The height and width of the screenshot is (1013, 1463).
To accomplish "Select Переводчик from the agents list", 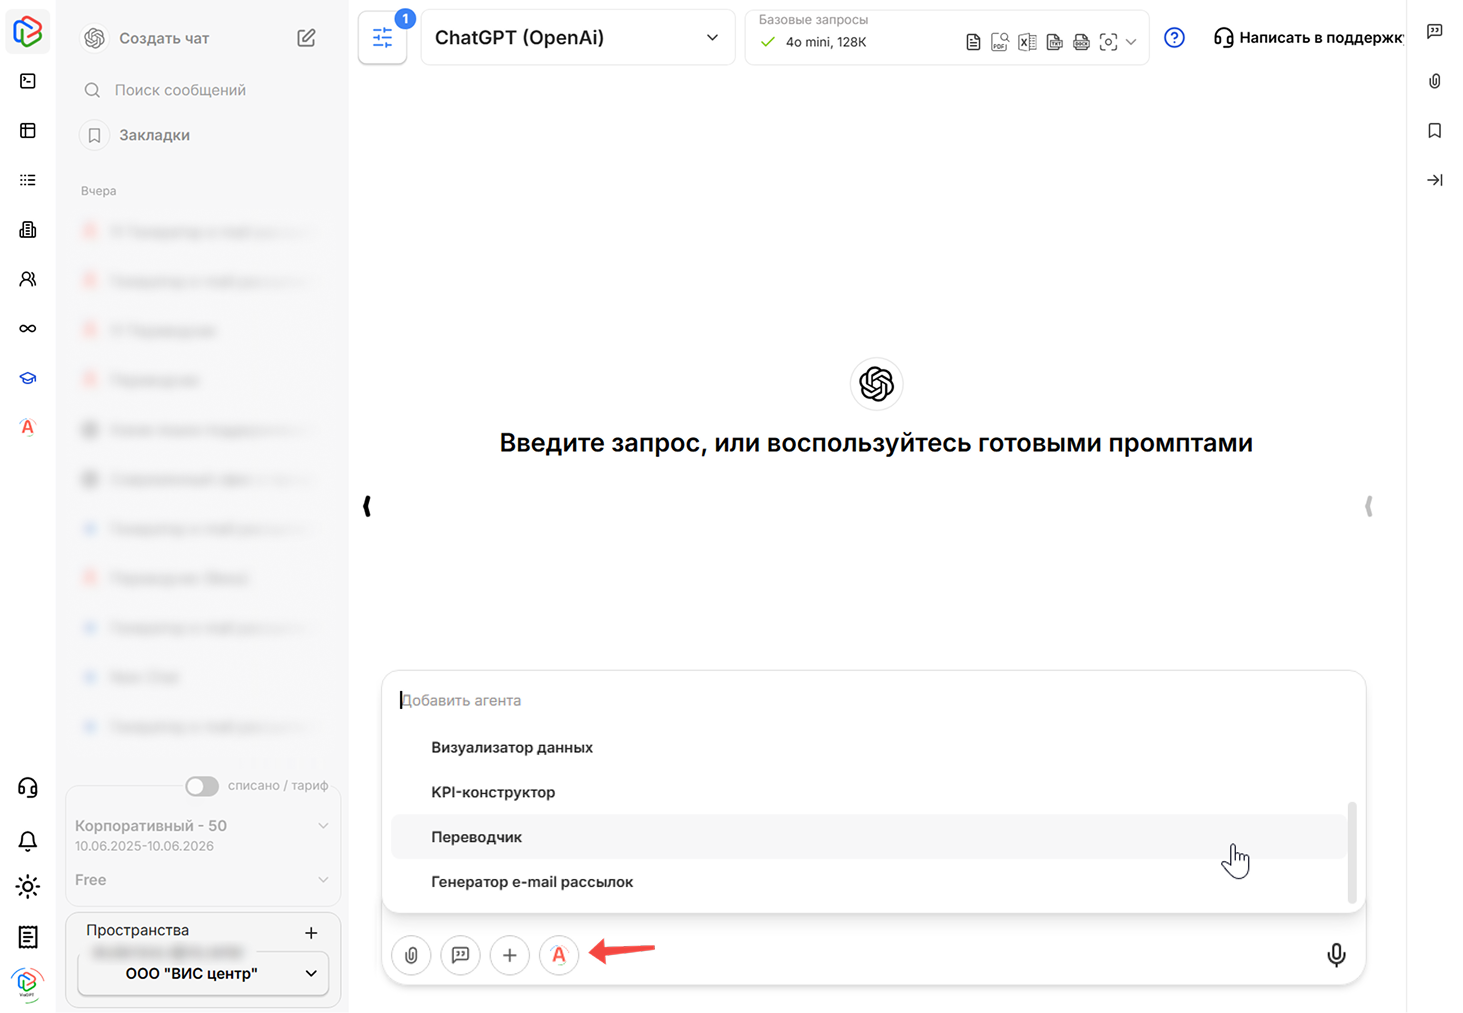I will pyautogui.click(x=477, y=837).
